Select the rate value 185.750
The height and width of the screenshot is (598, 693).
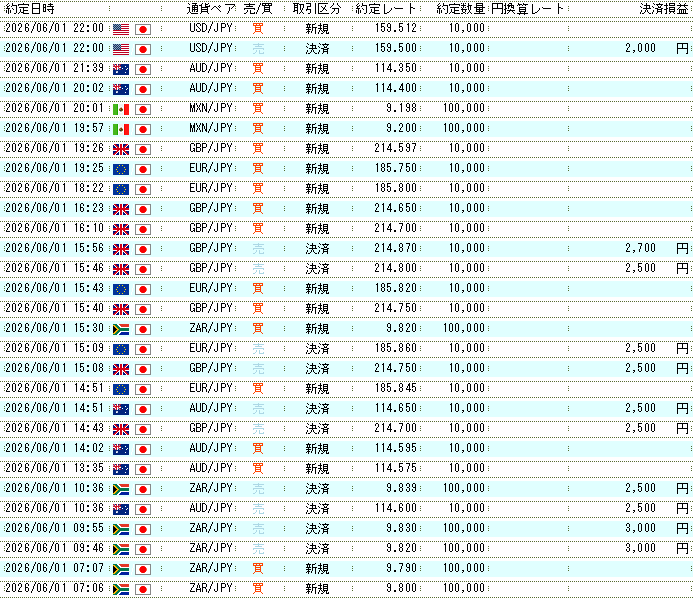(x=396, y=168)
